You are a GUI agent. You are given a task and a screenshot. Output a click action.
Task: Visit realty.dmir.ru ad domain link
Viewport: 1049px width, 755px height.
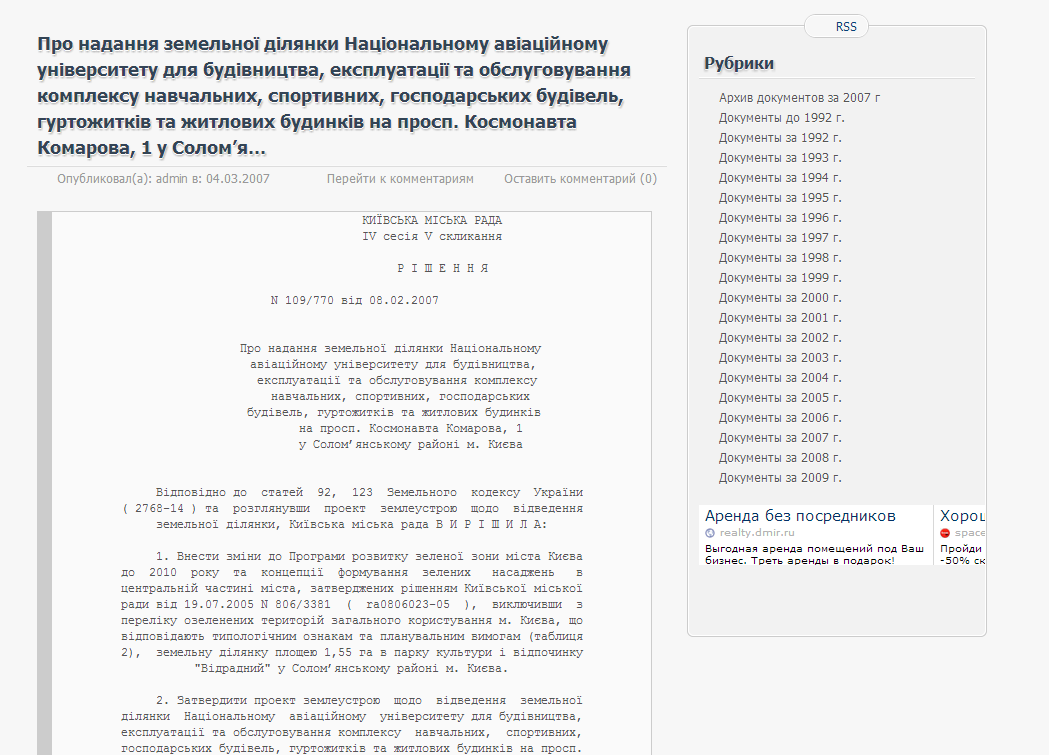[x=757, y=533]
